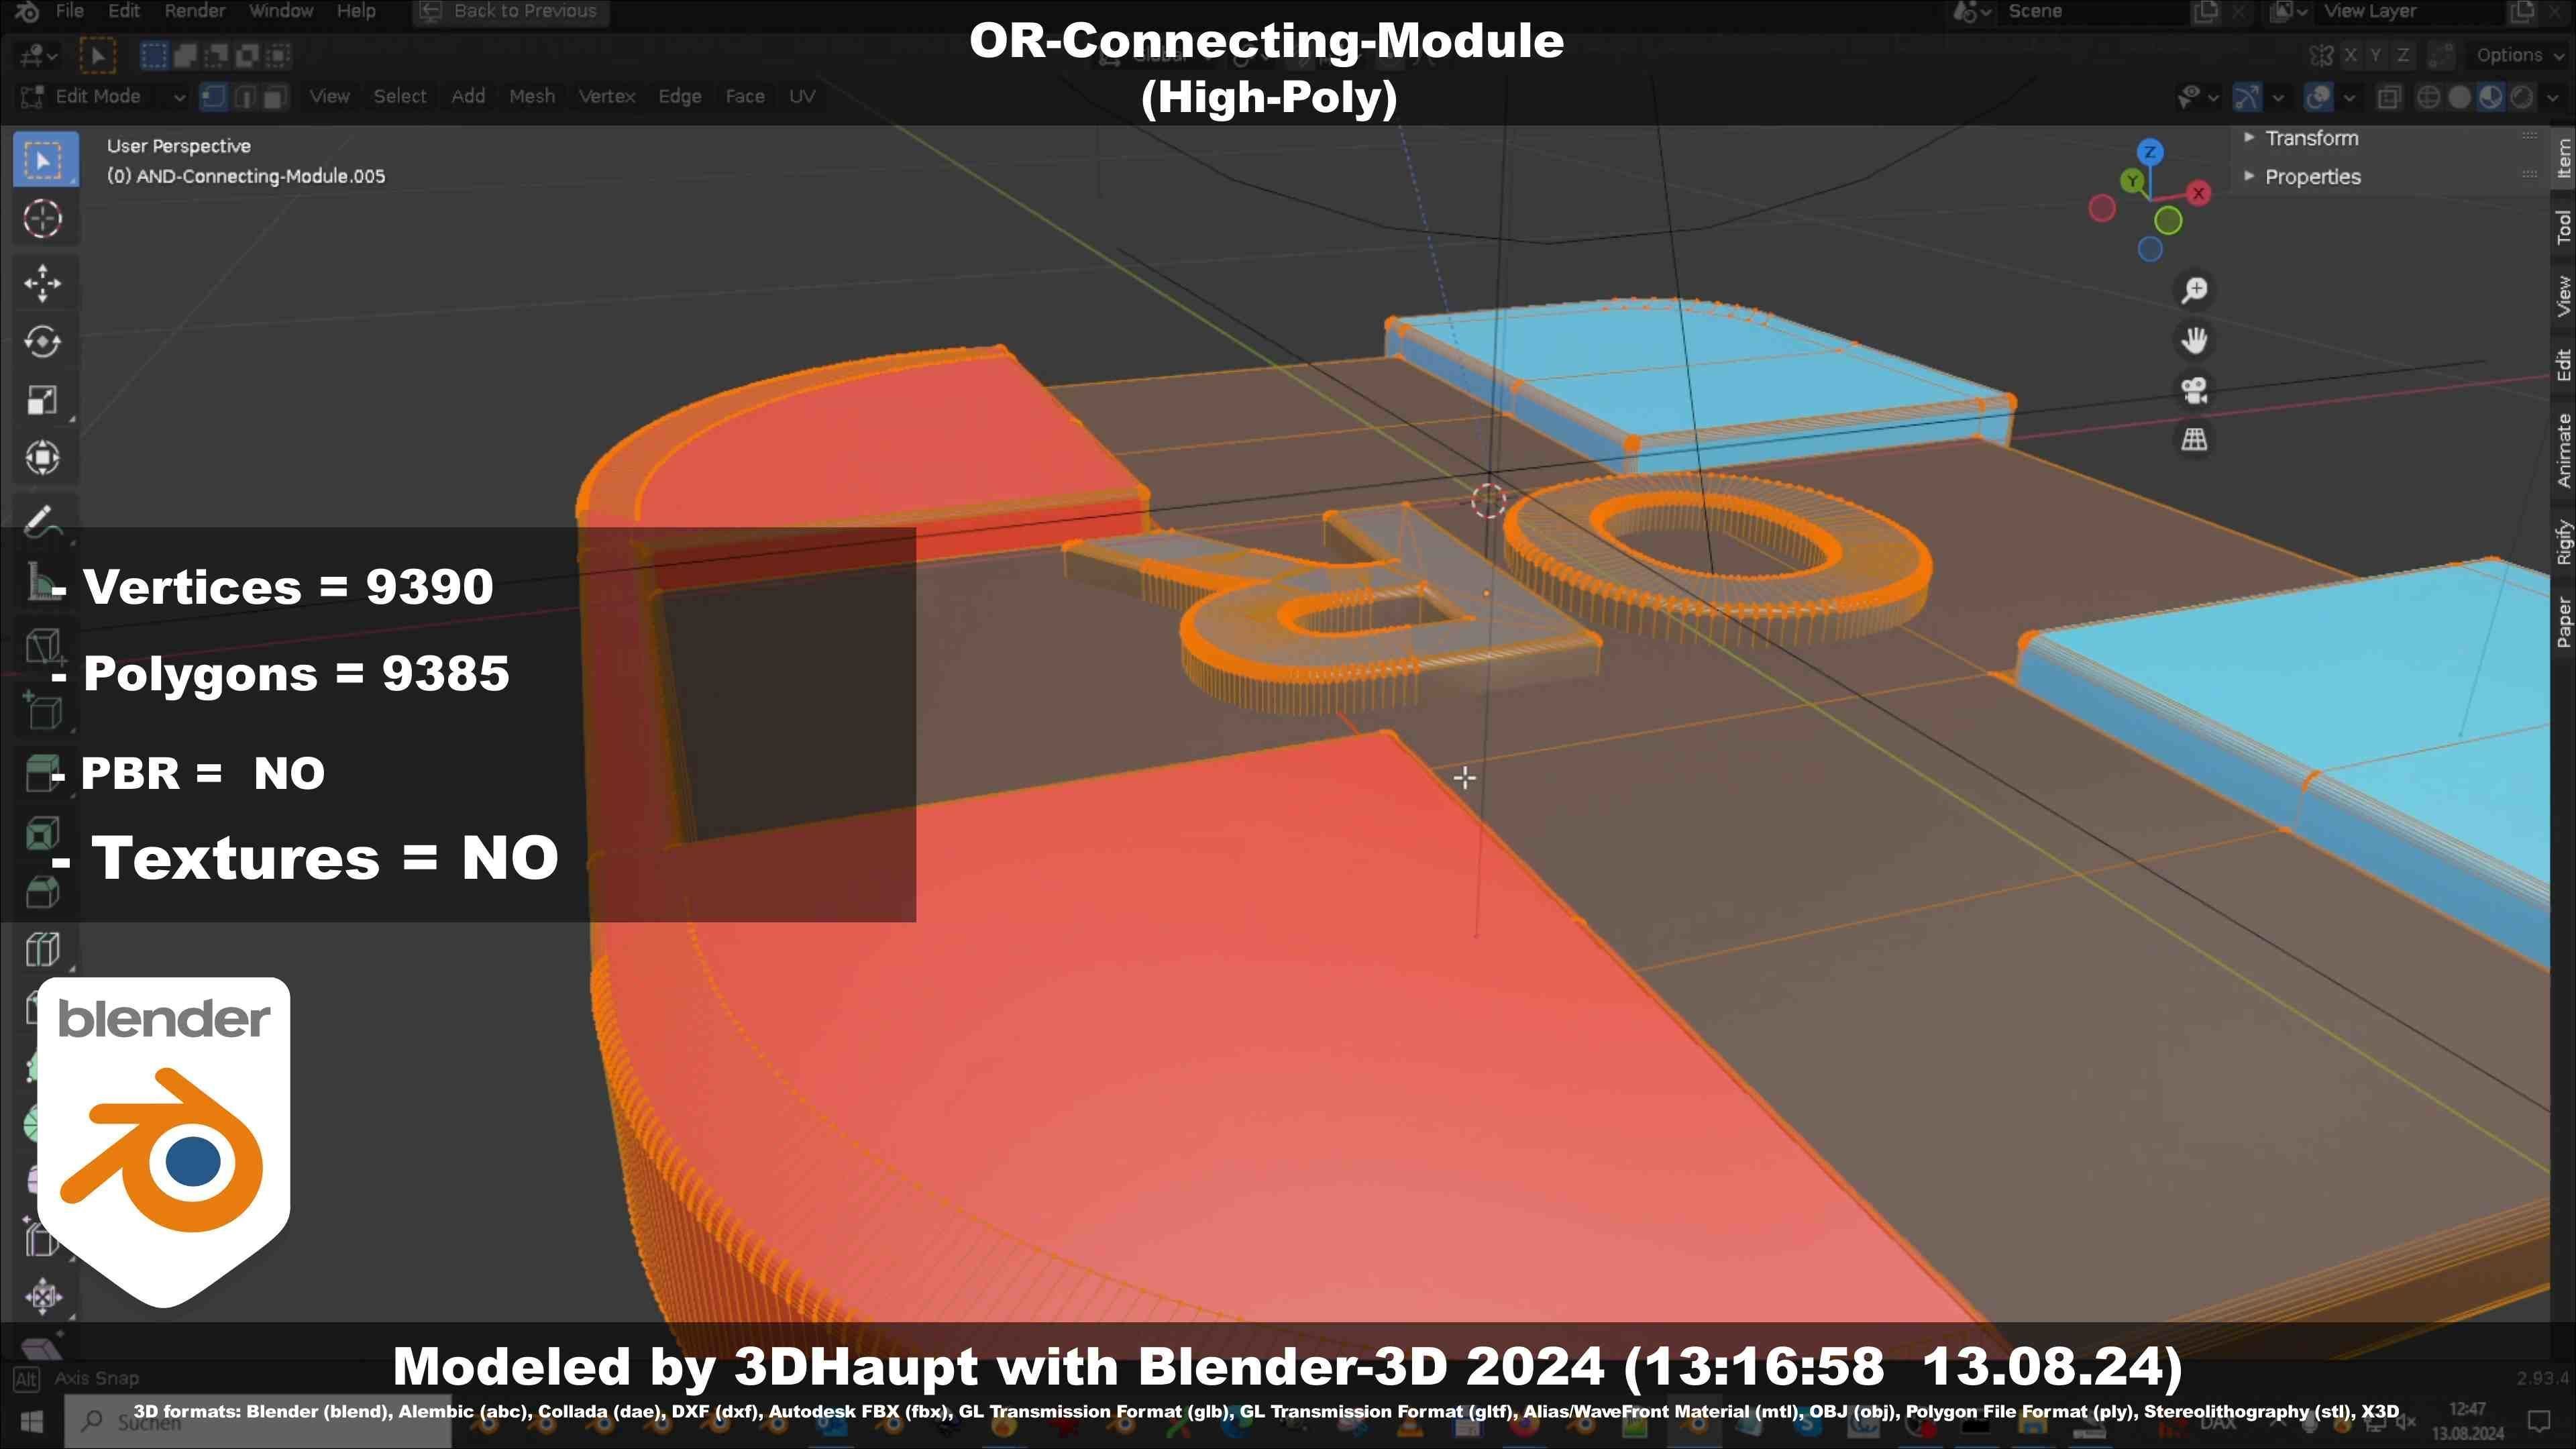The height and width of the screenshot is (1449, 2576).
Task: Choose Subtract selection mode icon in header
Action: [x=216, y=55]
